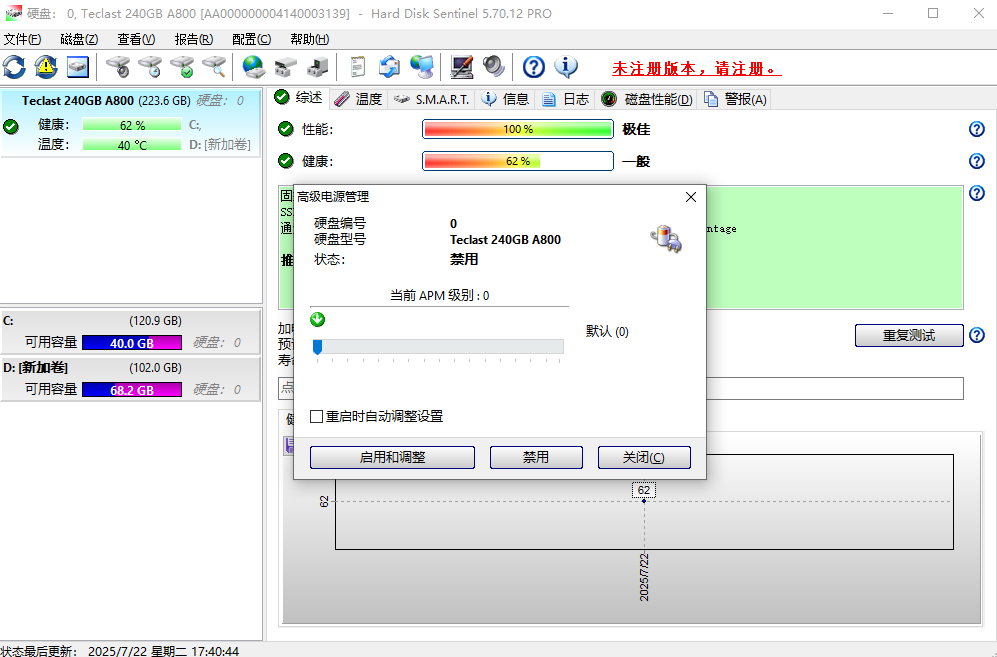
Task: Click the monitor with screwdriver configuration icon
Action: click(462, 67)
